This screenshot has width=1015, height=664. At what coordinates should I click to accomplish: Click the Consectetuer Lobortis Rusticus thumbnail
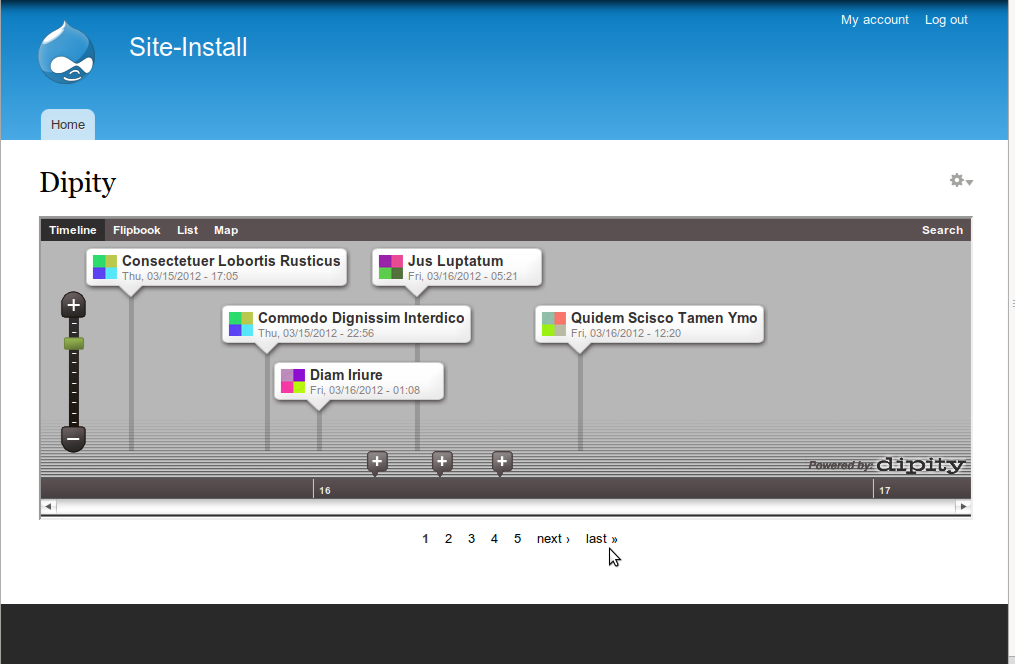tap(105, 267)
